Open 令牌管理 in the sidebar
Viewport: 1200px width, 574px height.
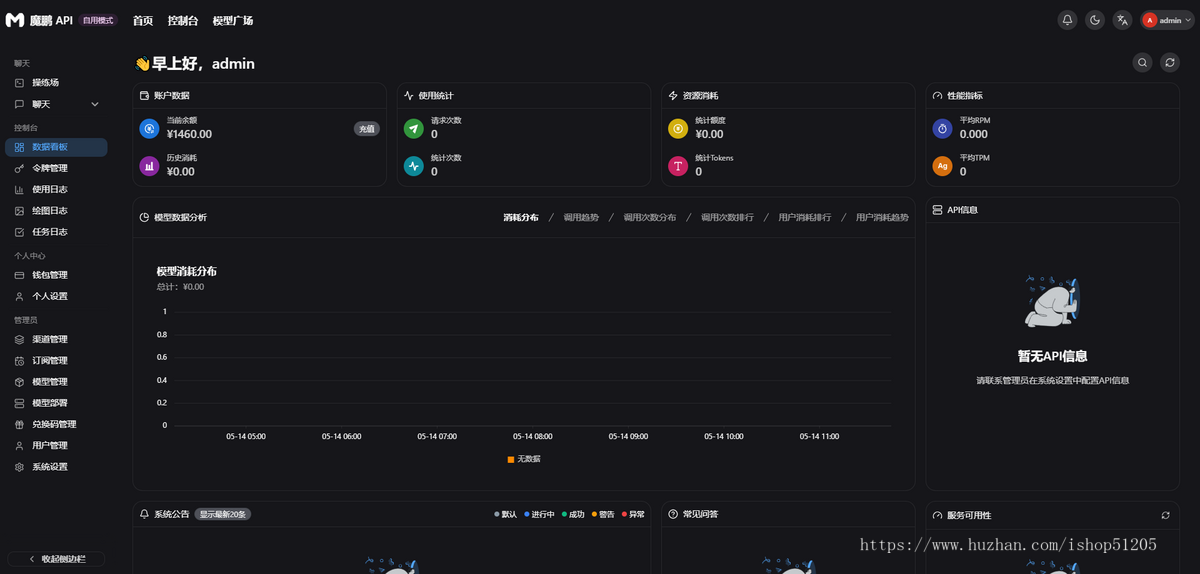coord(56,168)
